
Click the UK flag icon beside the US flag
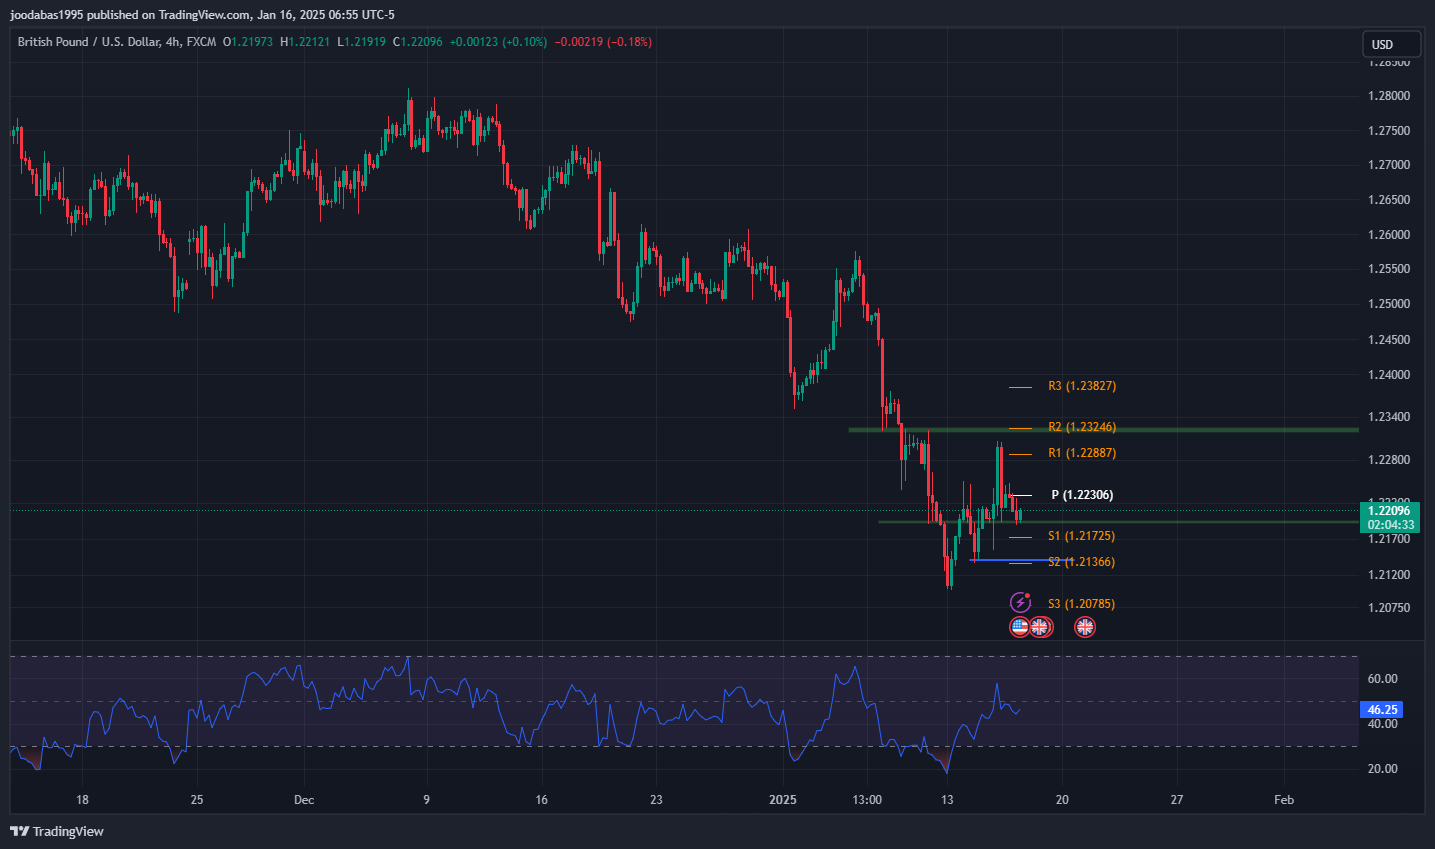click(1041, 627)
